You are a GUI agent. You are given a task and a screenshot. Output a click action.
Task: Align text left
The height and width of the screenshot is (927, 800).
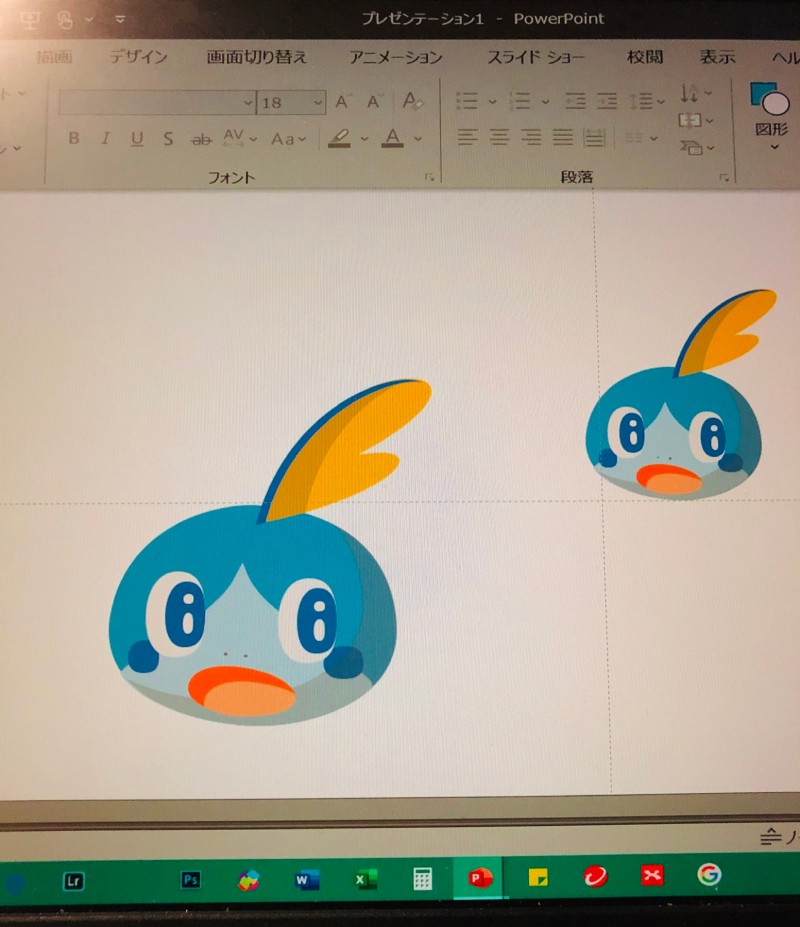point(467,137)
